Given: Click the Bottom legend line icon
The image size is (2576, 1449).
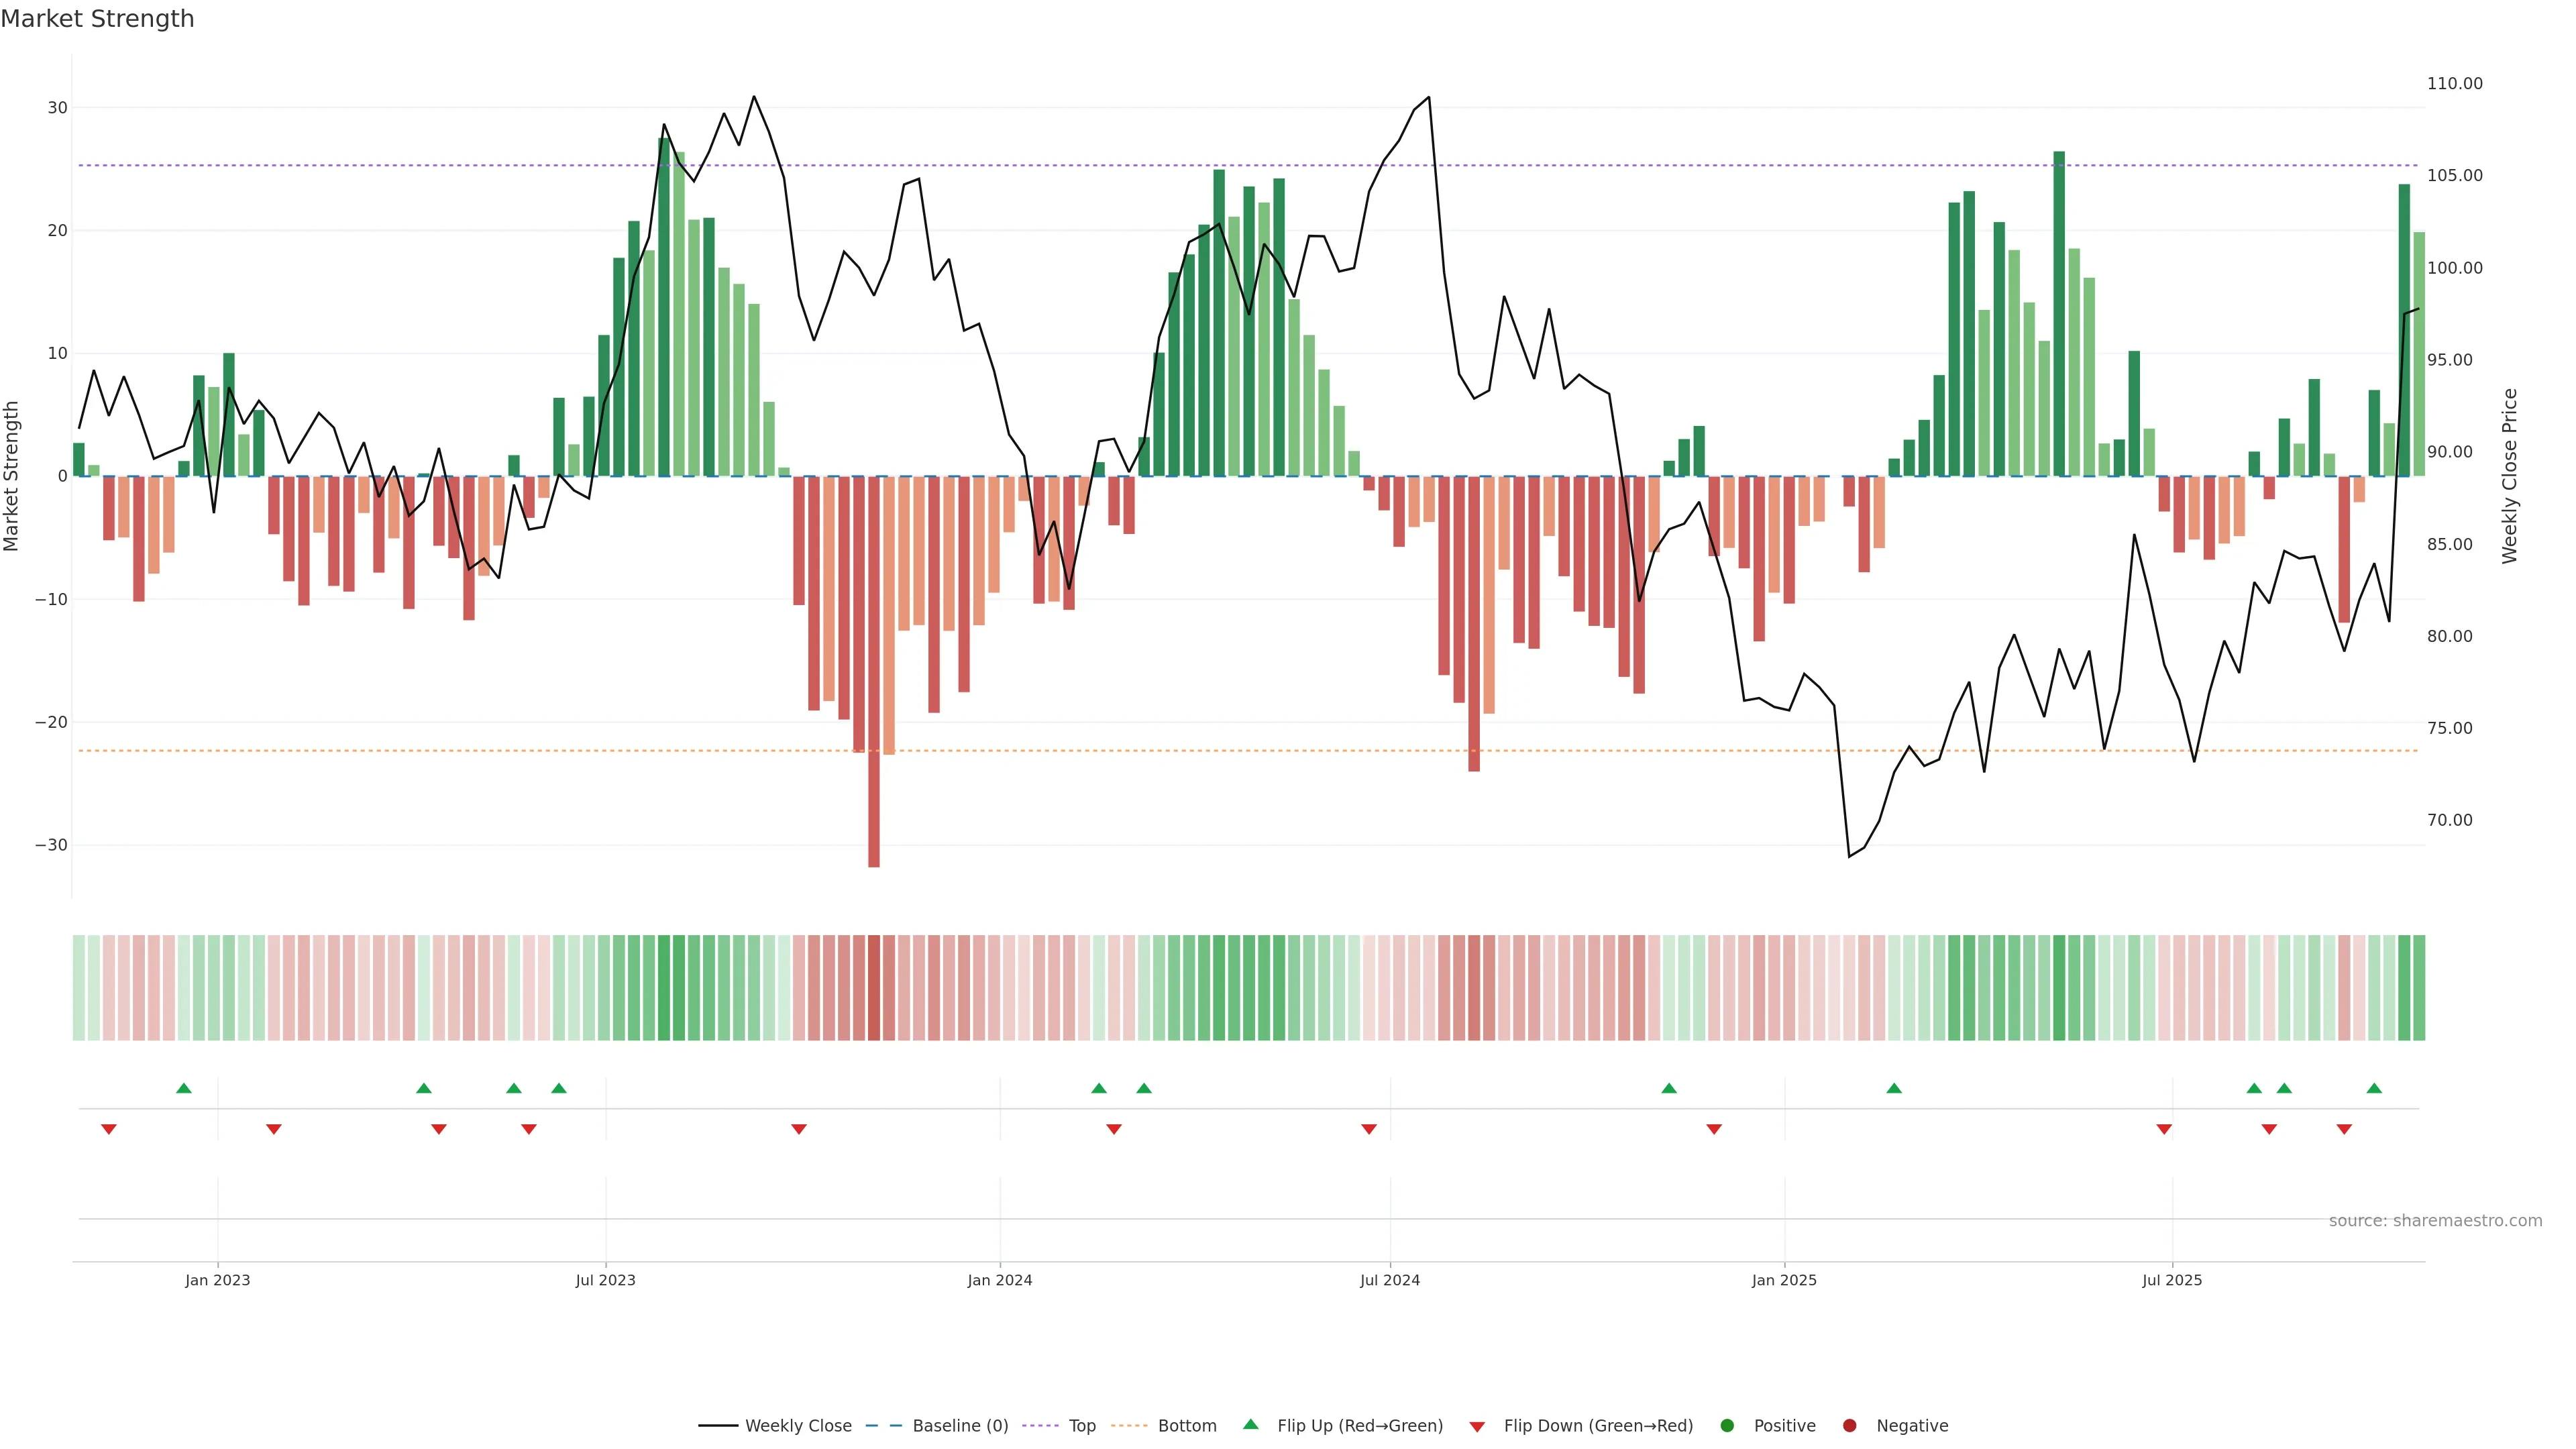Looking at the screenshot, I should point(1129,1425).
